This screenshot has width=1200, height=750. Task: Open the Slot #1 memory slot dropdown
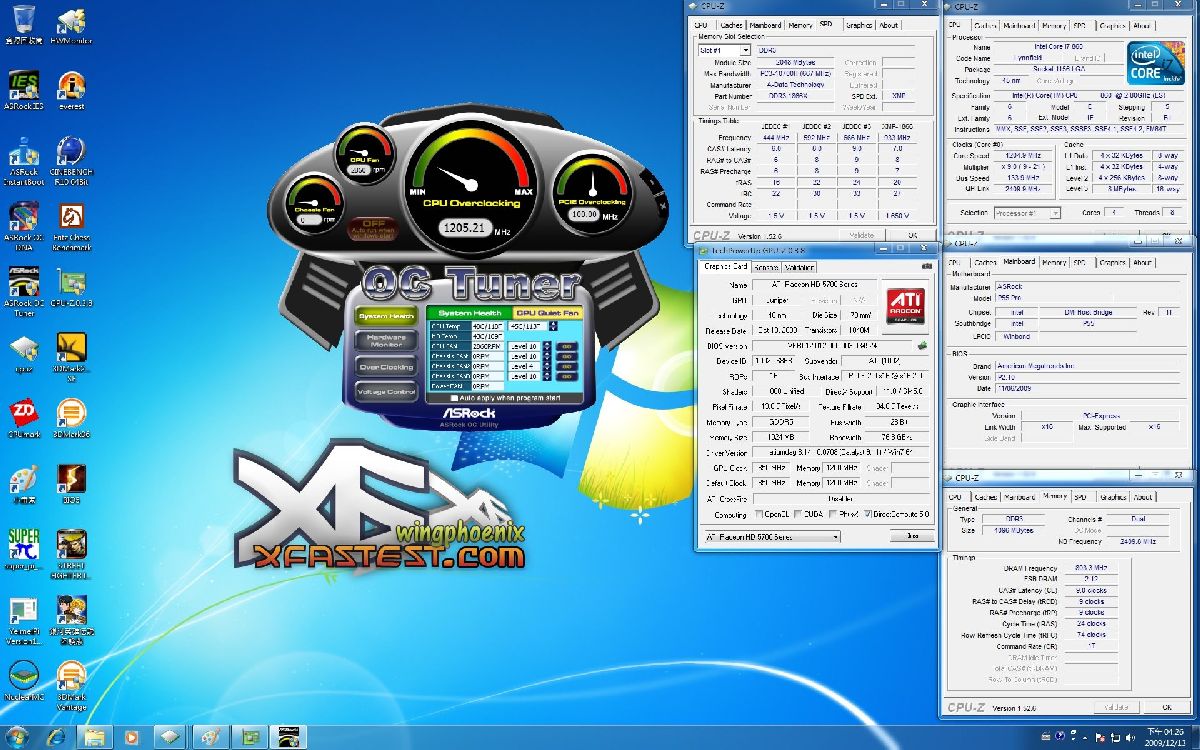point(724,49)
